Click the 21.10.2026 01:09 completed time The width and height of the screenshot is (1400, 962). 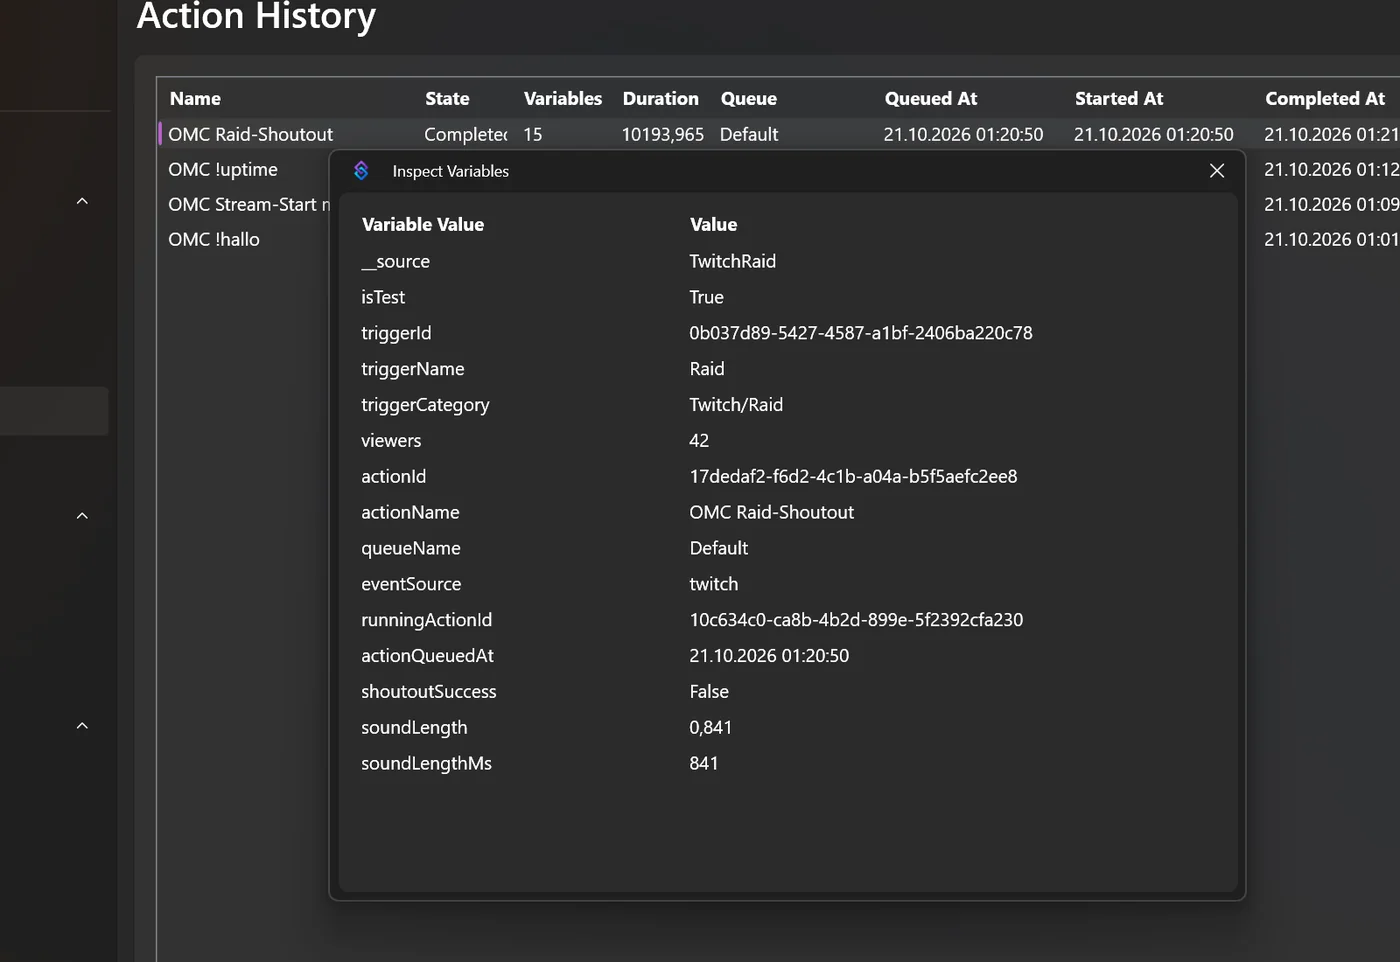click(1331, 204)
